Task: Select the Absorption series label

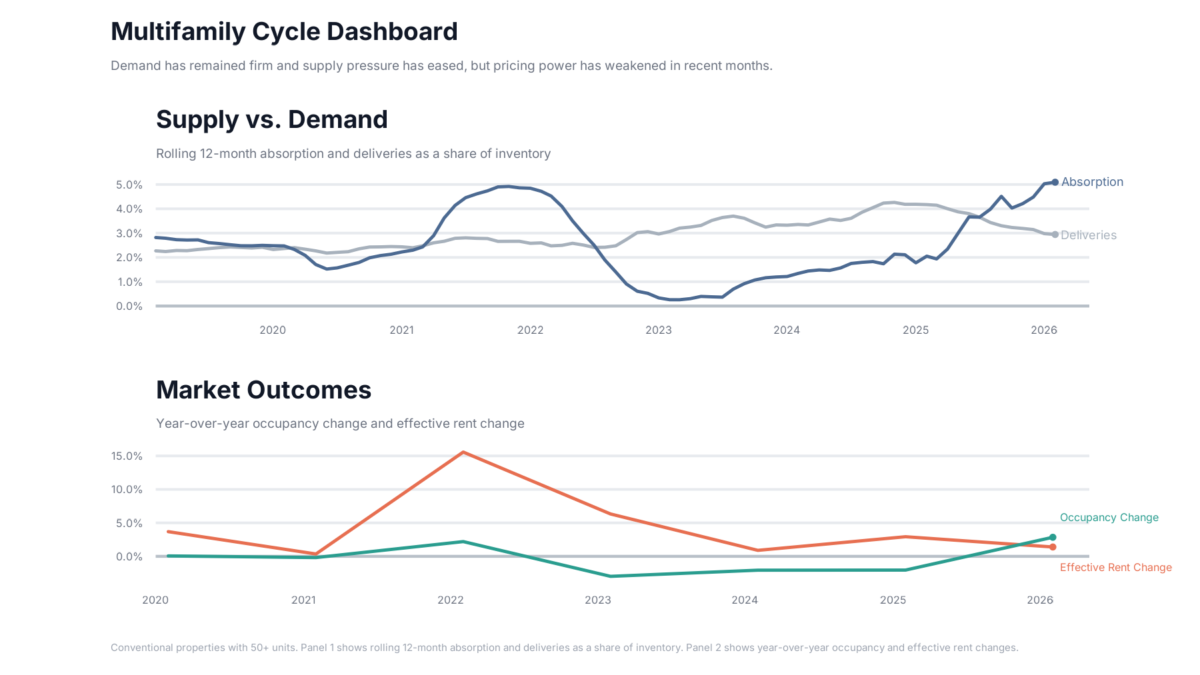Action: (x=1092, y=182)
